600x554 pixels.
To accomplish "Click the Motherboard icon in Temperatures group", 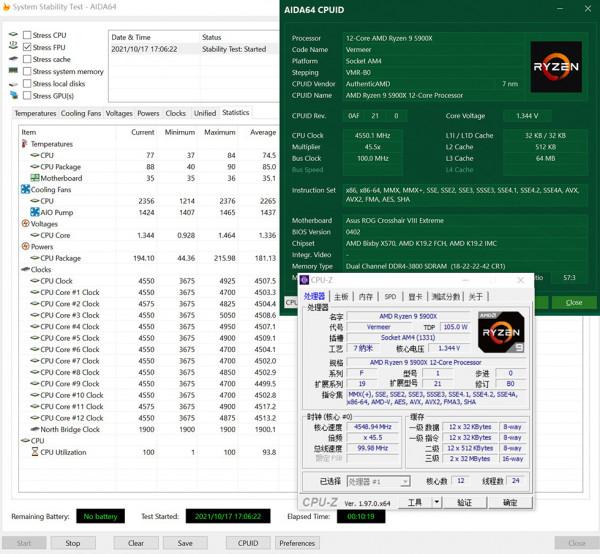I will pos(35,178).
